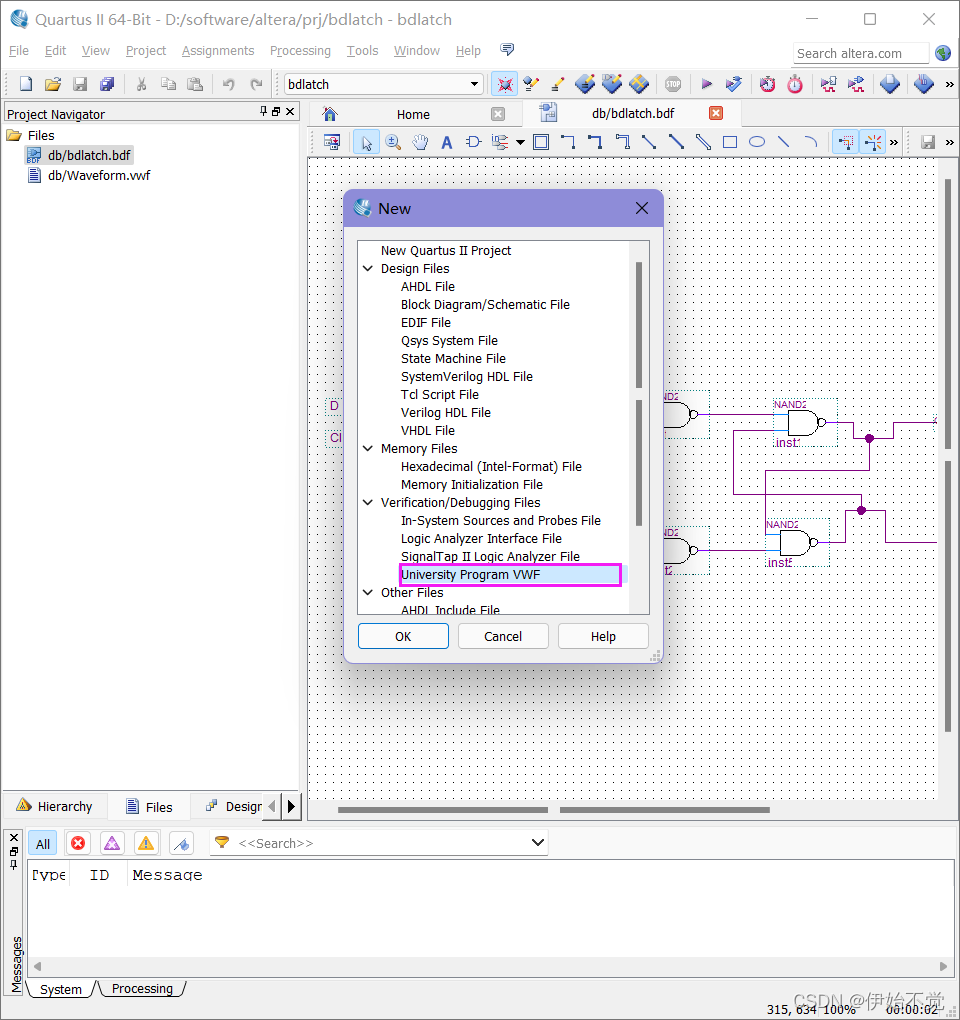Click the New file icon in main toolbar
Image resolution: width=960 pixels, height=1020 pixels.
pos(25,84)
